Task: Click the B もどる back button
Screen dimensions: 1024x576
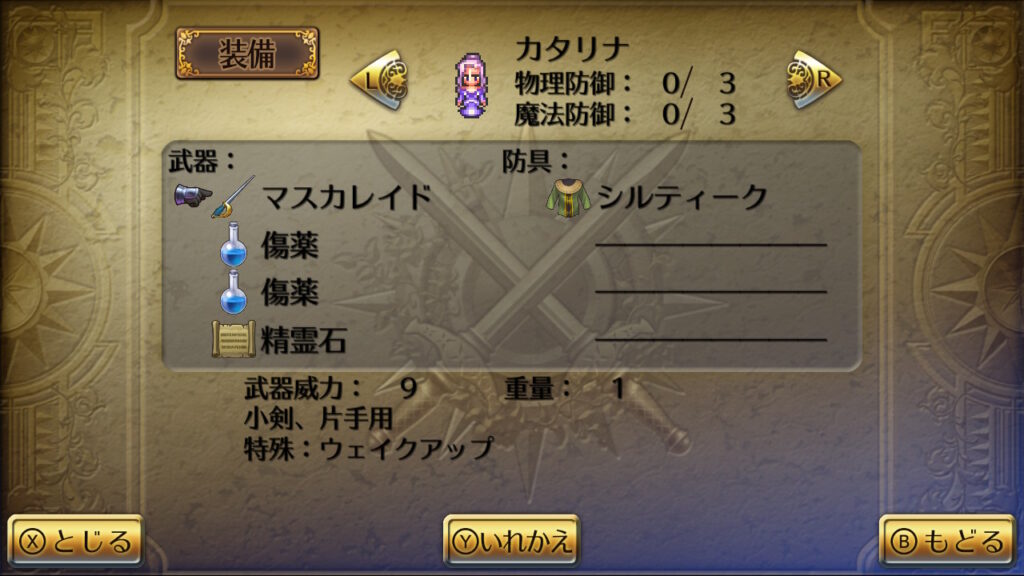Action: click(x=948, y=540)
